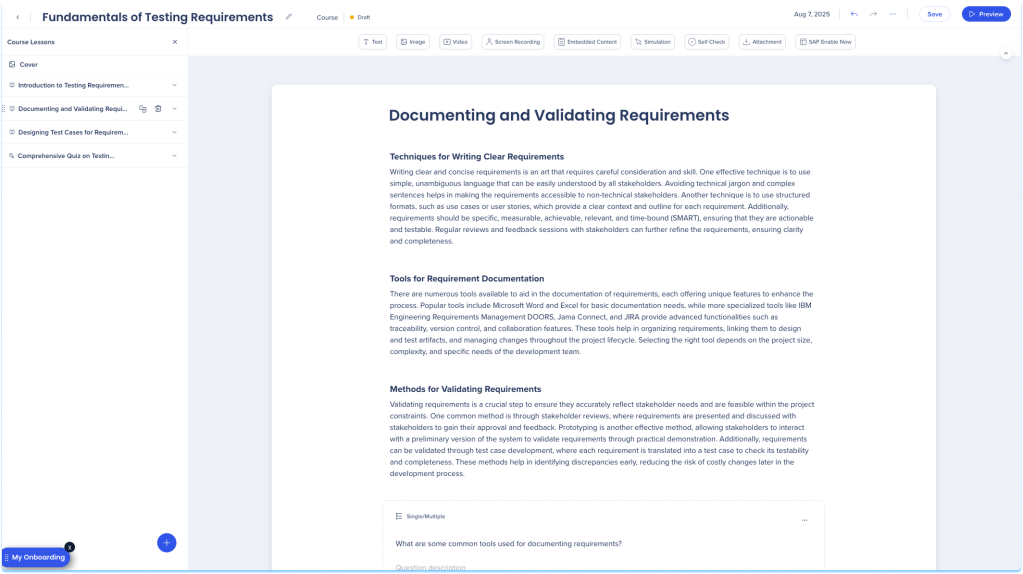Open the course Preview
The height and width of the screenshot is (574, 1023).
[985, 14]
